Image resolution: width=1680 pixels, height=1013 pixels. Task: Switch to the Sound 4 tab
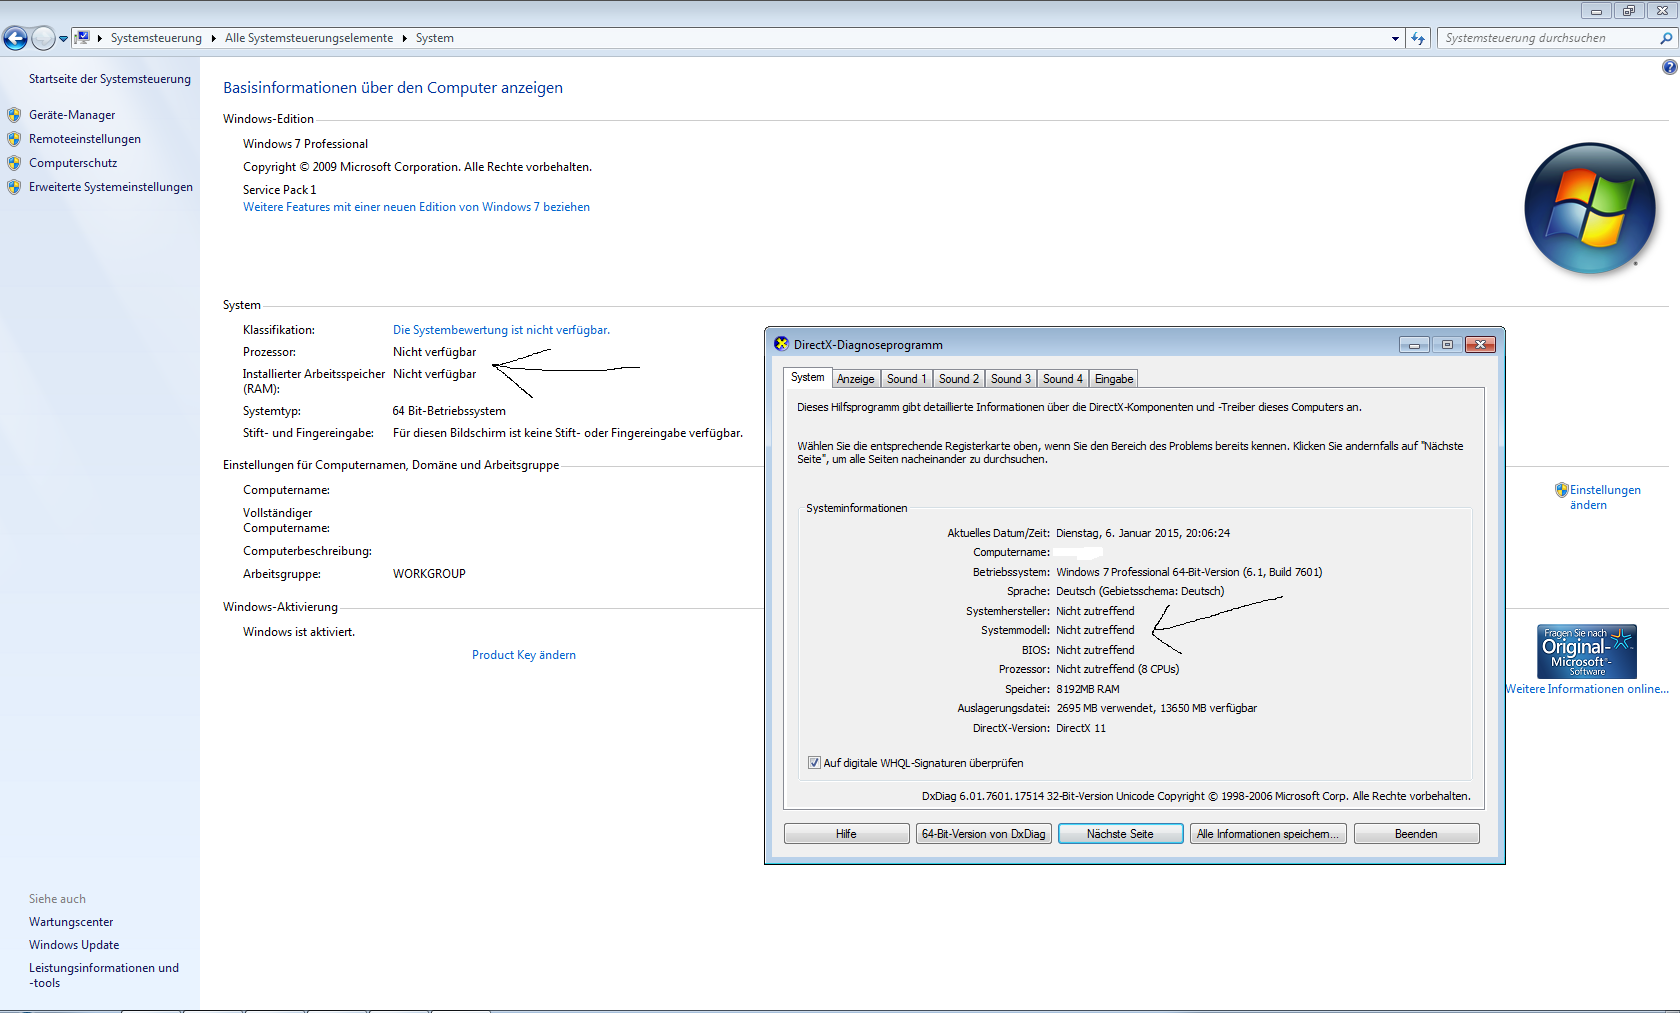pyautogui.click(x=1063, y=379)
